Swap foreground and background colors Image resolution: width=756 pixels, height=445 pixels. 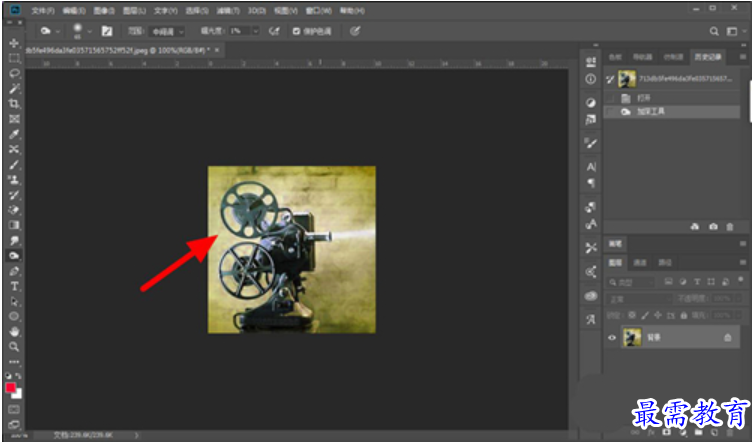point(18,376)
